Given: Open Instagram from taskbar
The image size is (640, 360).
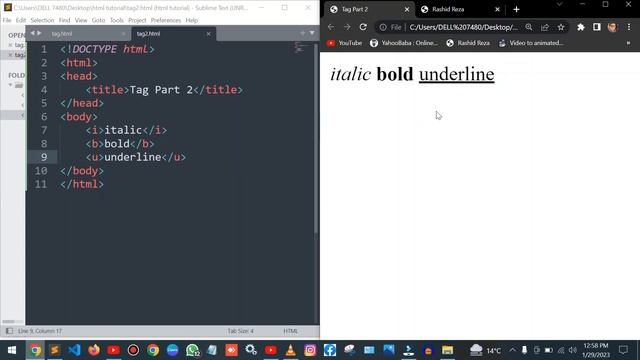Looking at the screenshot, I should click(x=310, y=350).
